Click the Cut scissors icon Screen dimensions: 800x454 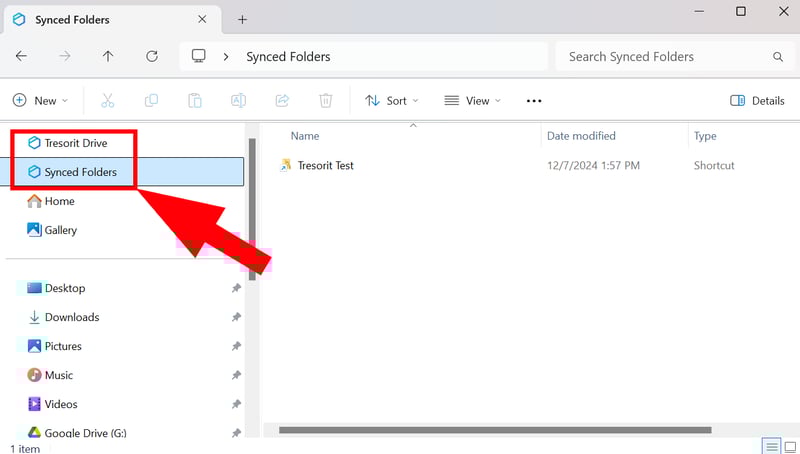click(x=108, y=100)
